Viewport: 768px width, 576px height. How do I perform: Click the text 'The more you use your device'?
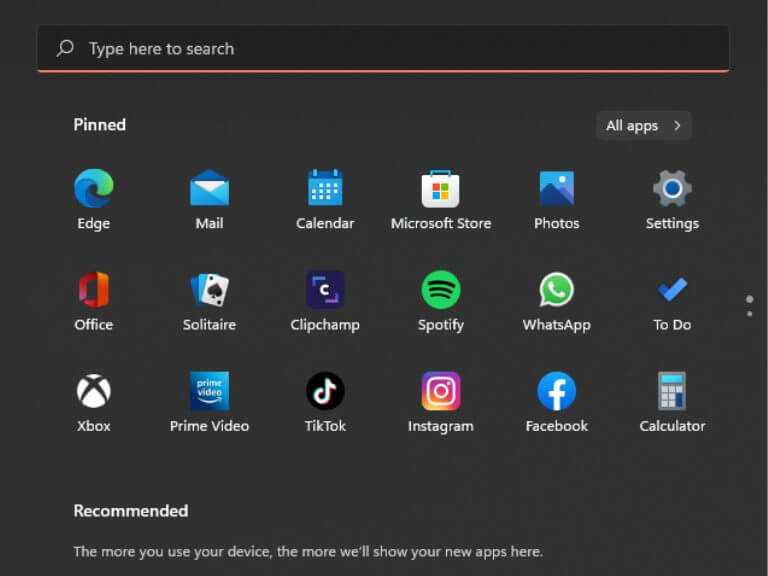point(172,552)
